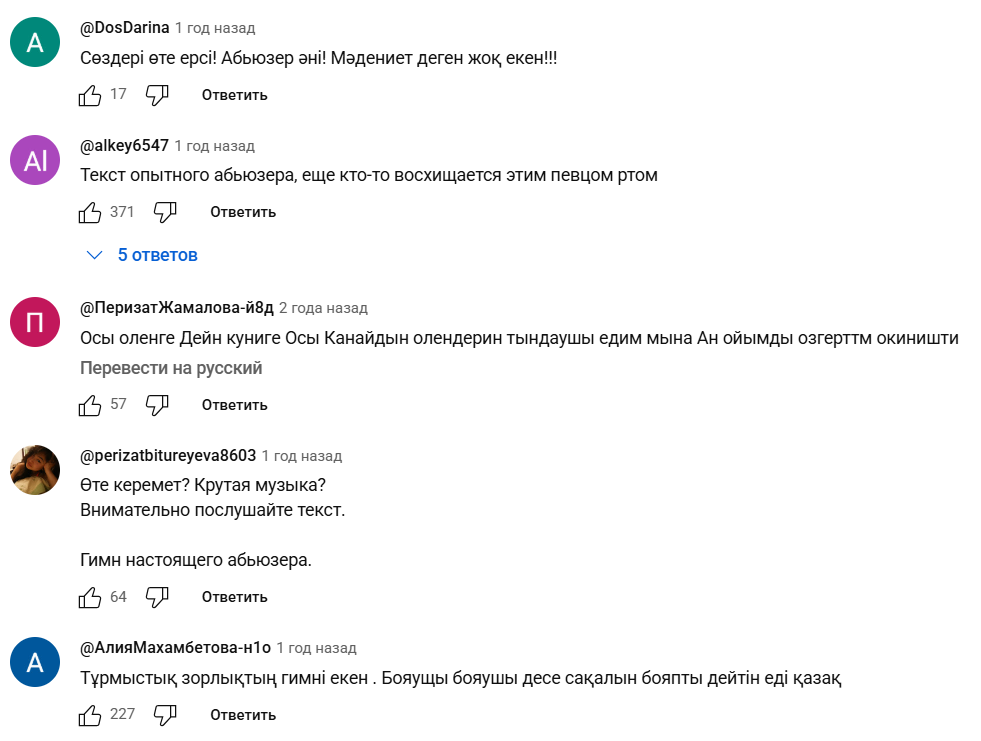Like the comment by @alkey6547
This screenshot has width=981, height=741.
pos(90,212)
